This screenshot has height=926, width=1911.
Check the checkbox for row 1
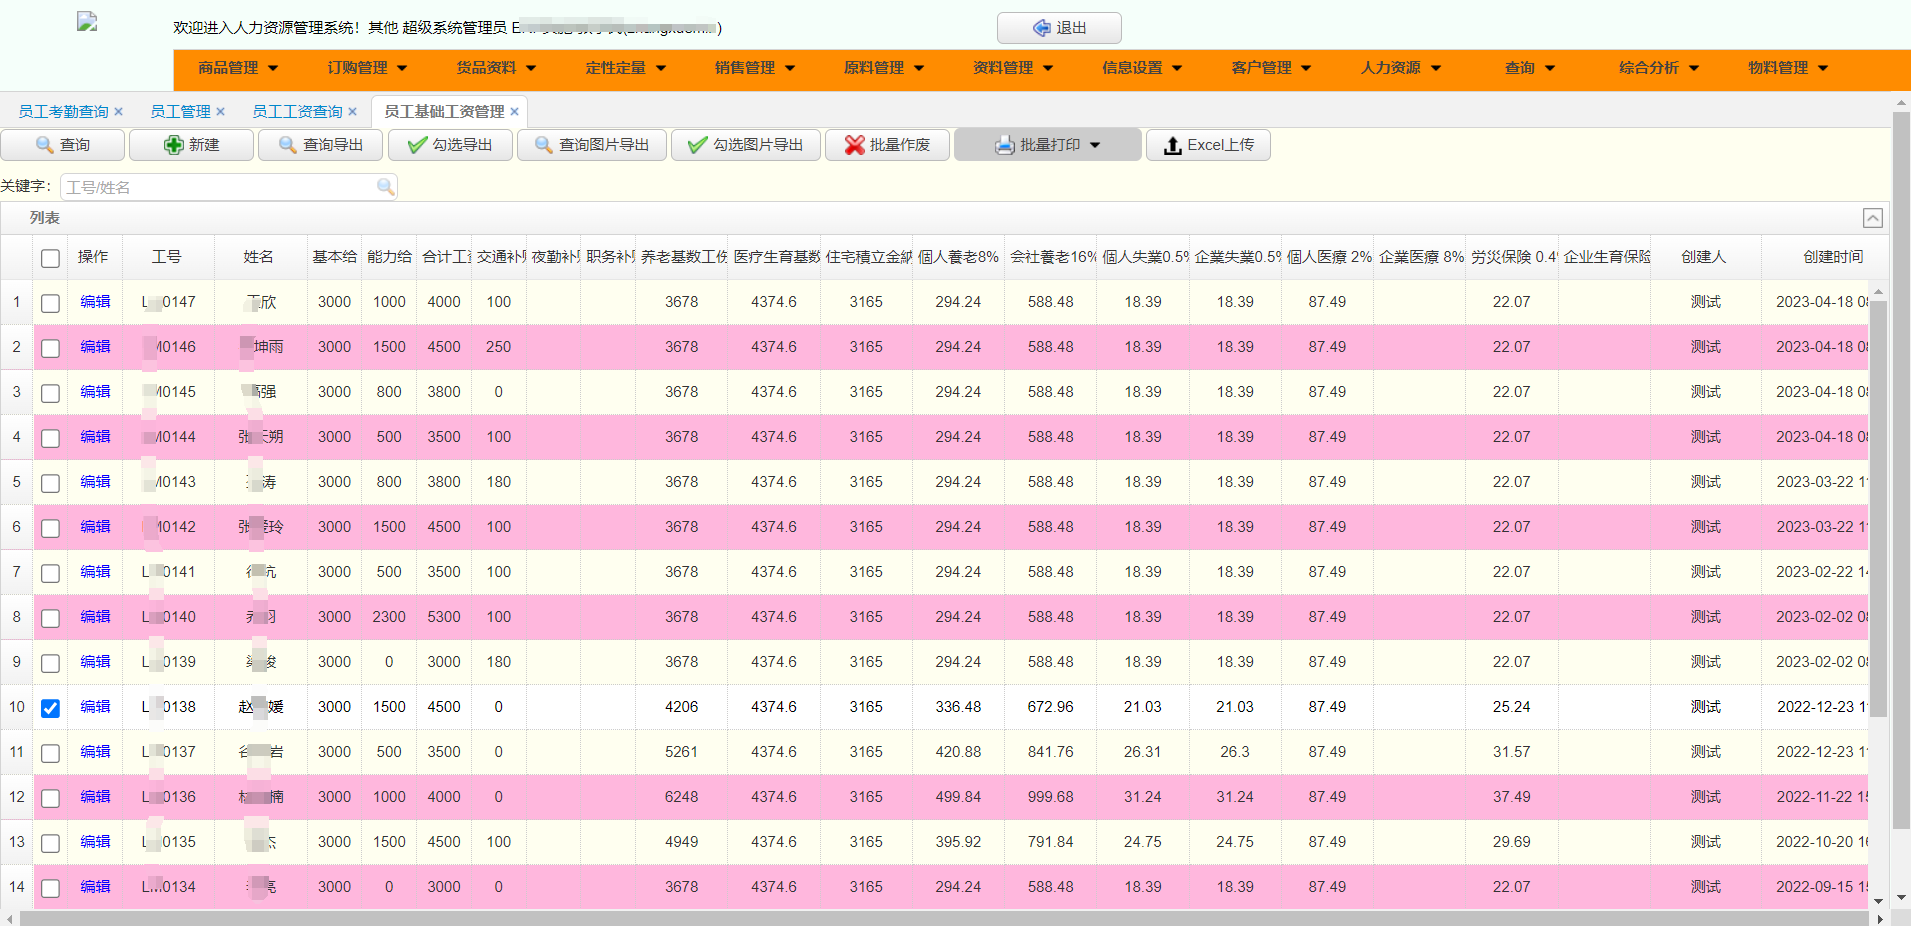[x=50, y=303]
